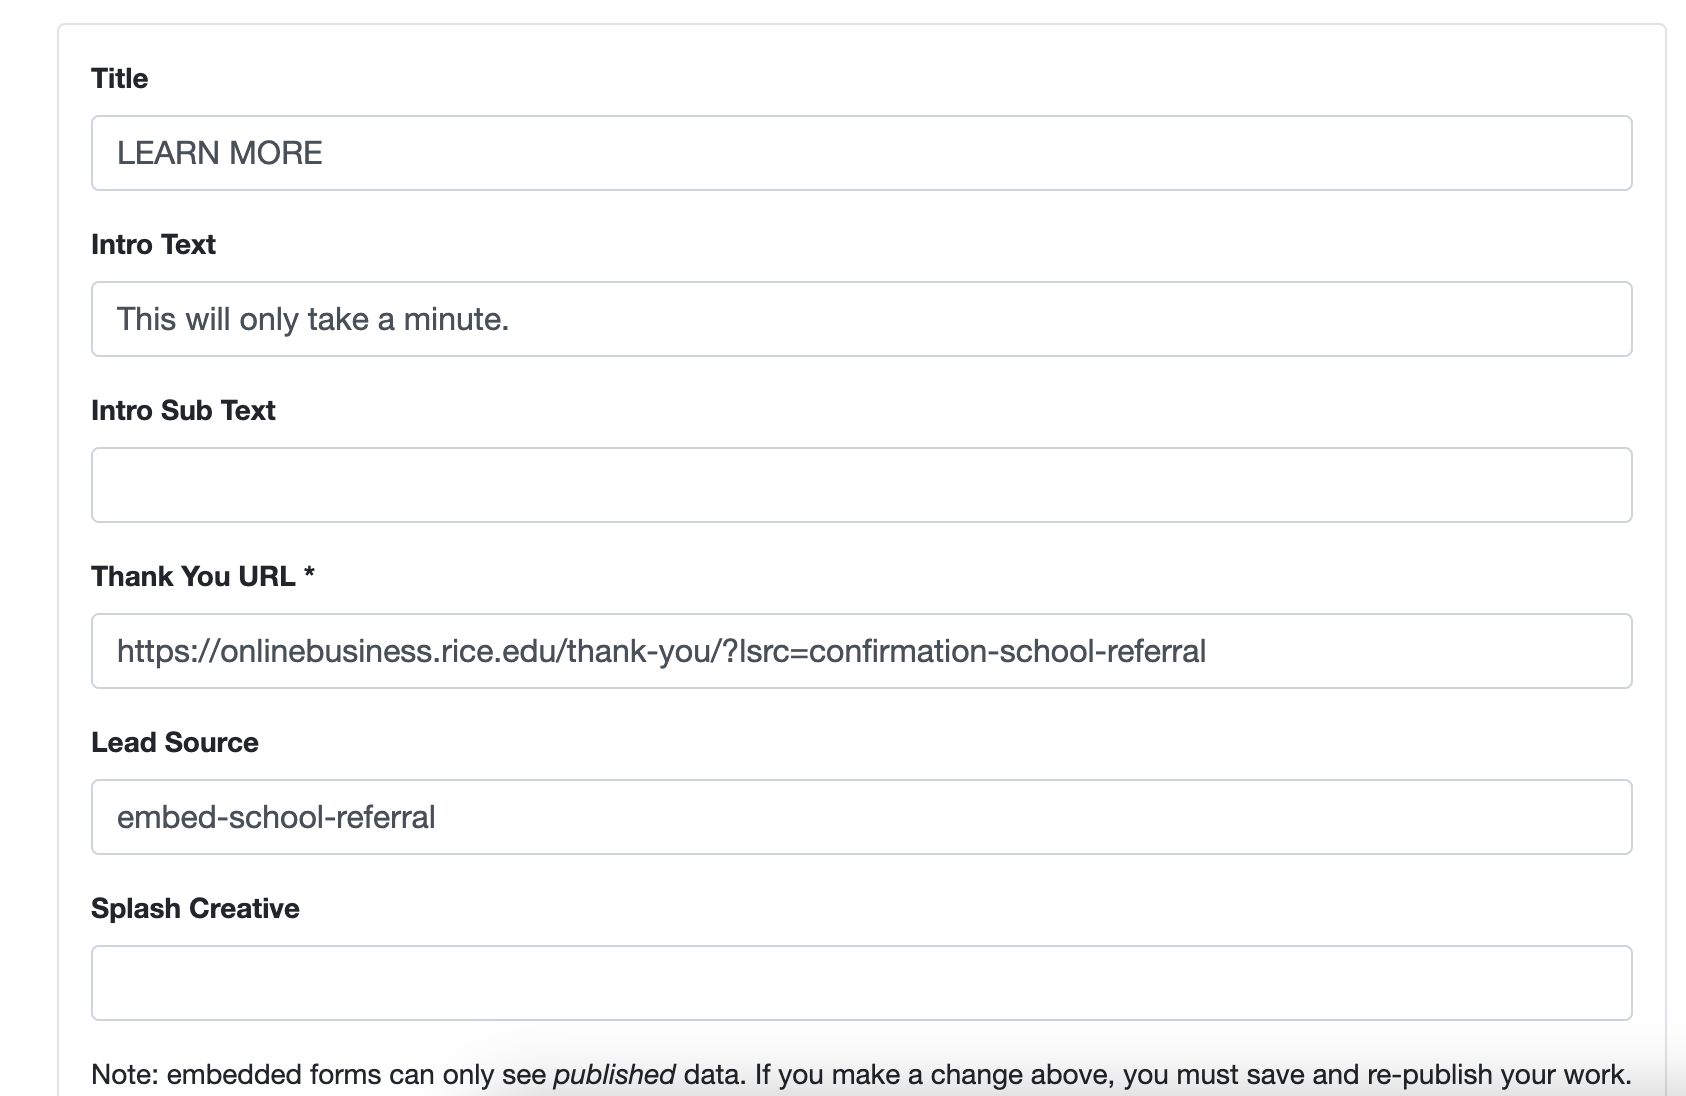
Task: Click the "This will only take a minute." text
Action: (313, 319)
